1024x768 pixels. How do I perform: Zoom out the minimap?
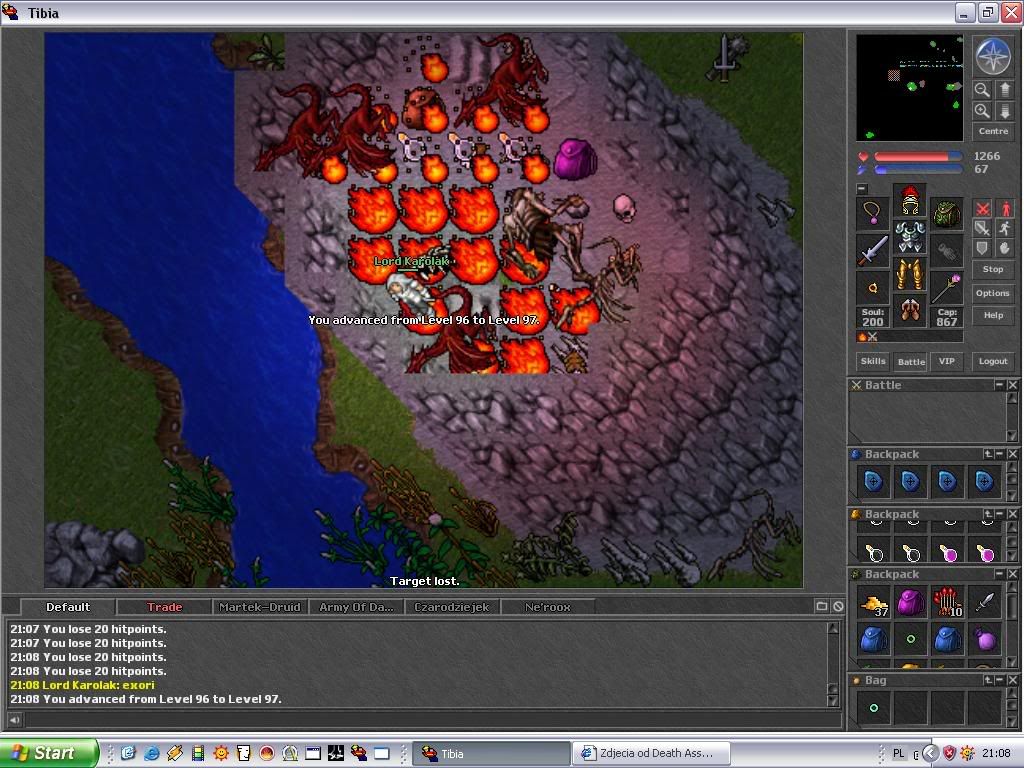(982, 89)
